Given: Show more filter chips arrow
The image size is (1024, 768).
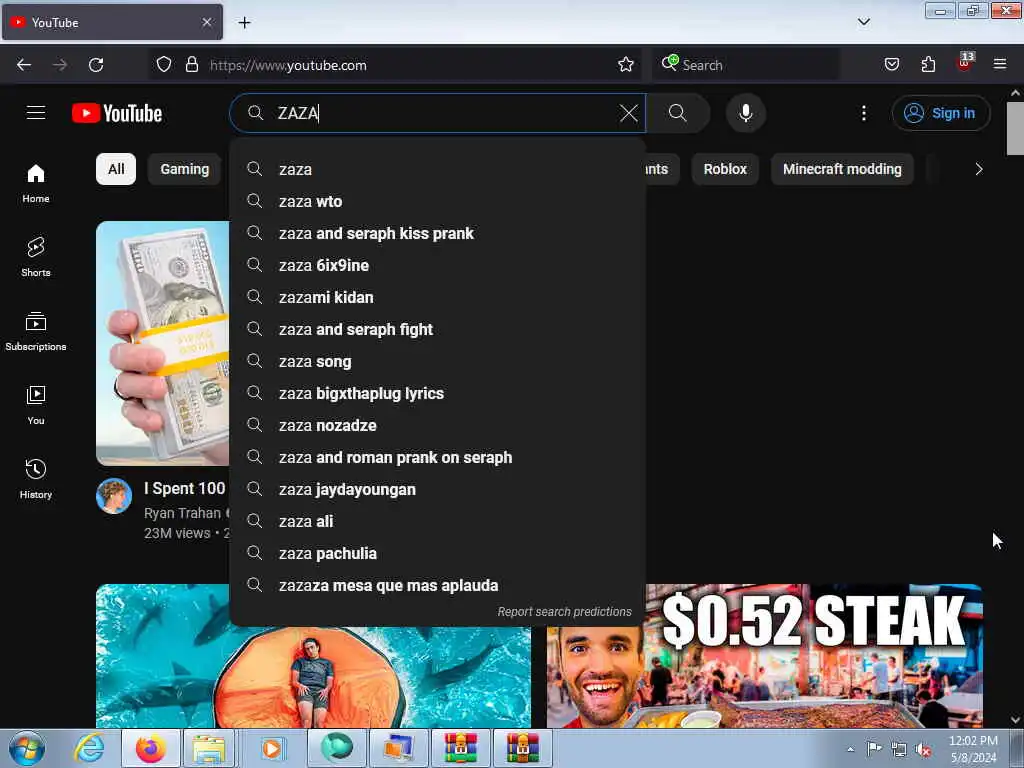Looking at the screenshot, I should point(978,169).
